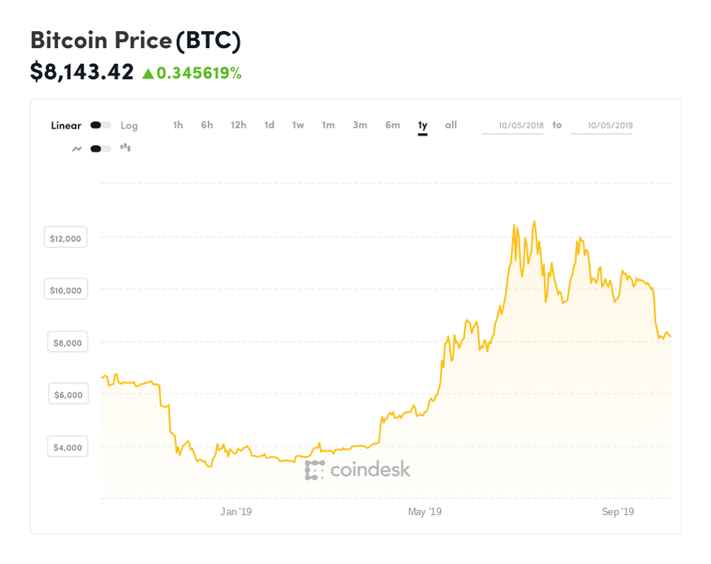Click the candlestick chart icon
Screen dimensions: 711x564
click(x=125, y=148)
